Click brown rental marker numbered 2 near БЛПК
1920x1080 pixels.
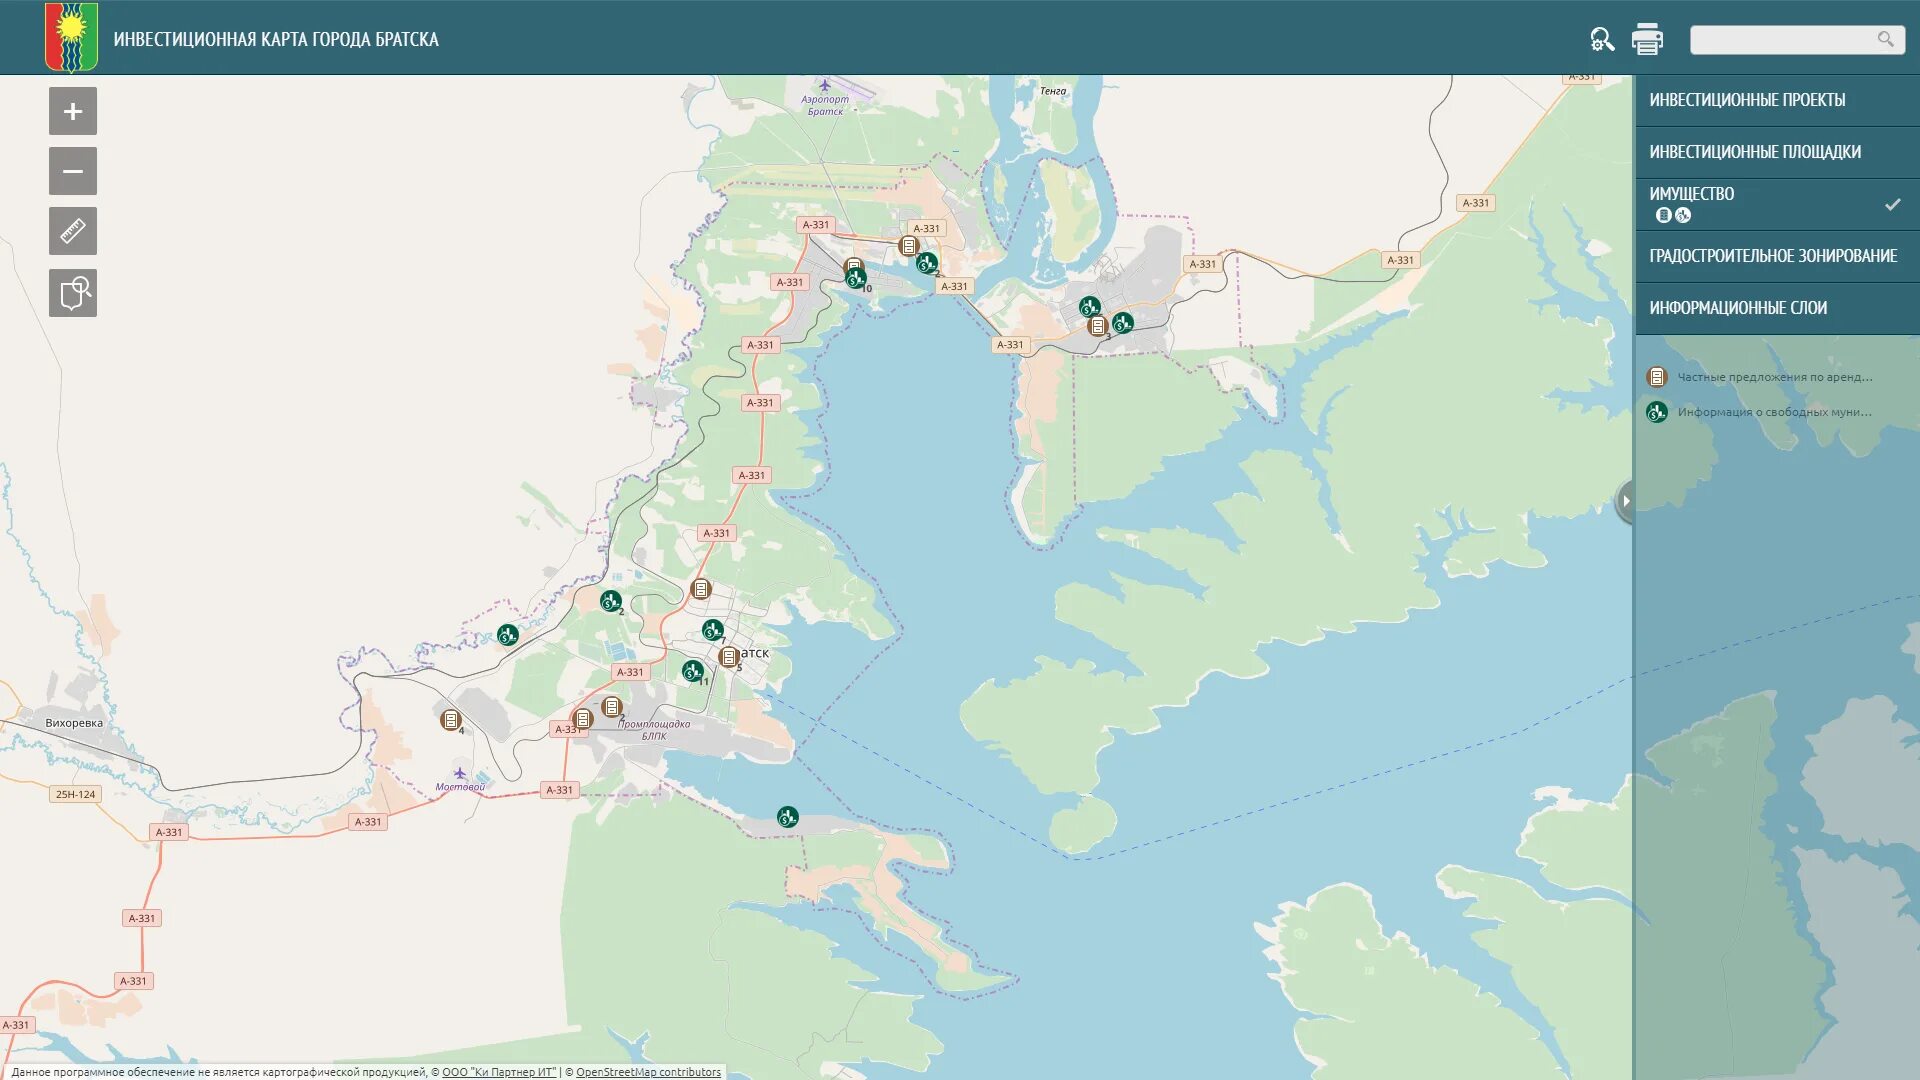click(612, 707)
